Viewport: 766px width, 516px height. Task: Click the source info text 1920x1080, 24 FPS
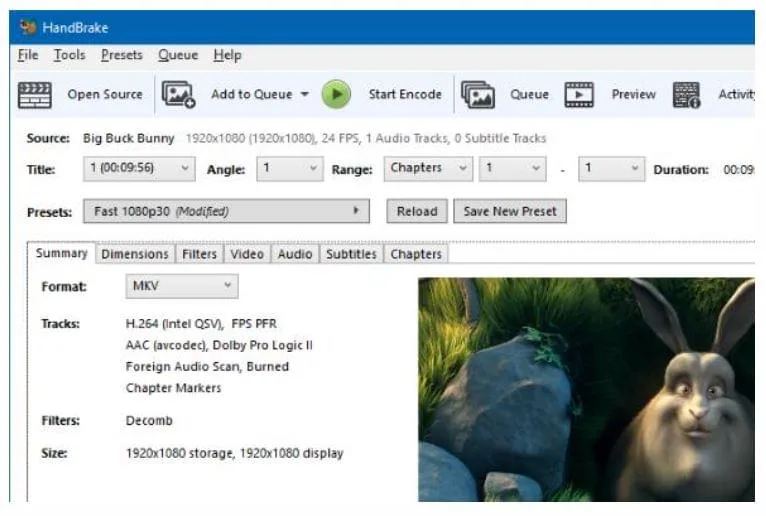click(x=366, y=138)
